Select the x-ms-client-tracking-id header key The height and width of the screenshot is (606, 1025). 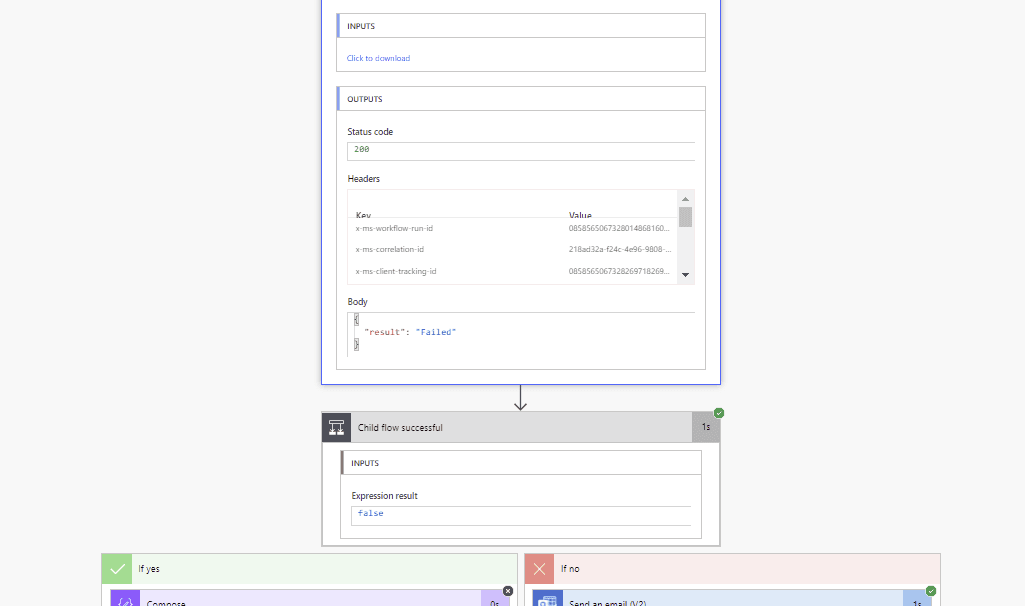(396, 271)
